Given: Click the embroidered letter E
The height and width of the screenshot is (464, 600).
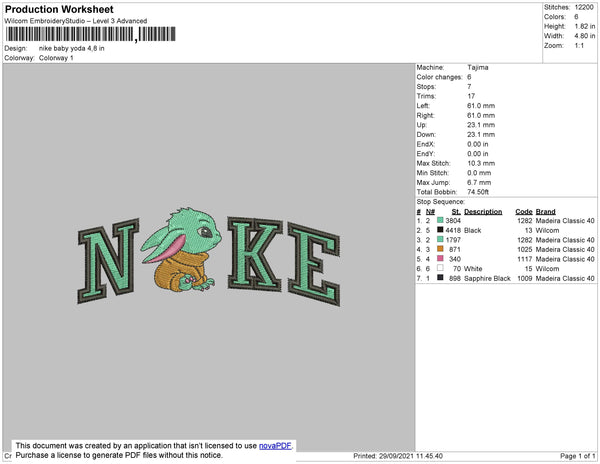Looking at the screenshot, I should point(314,264).
